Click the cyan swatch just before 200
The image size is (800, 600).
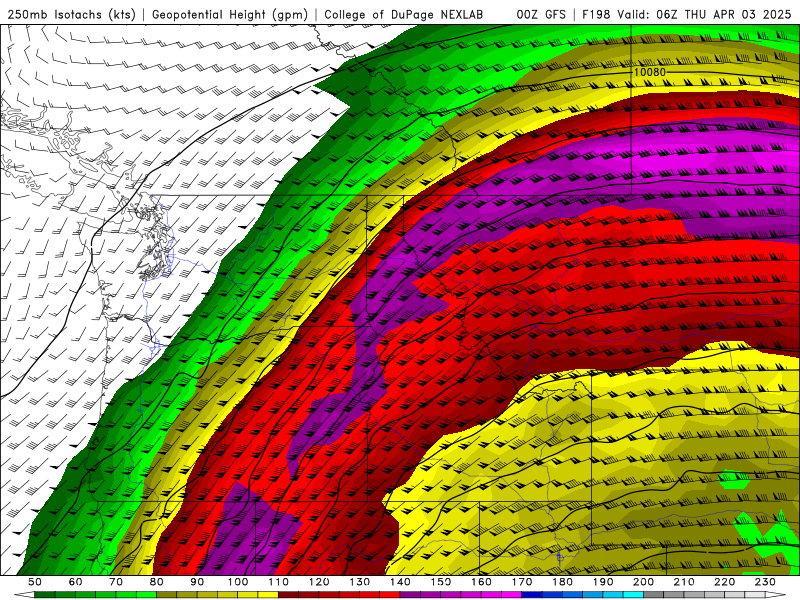(633, 595)
